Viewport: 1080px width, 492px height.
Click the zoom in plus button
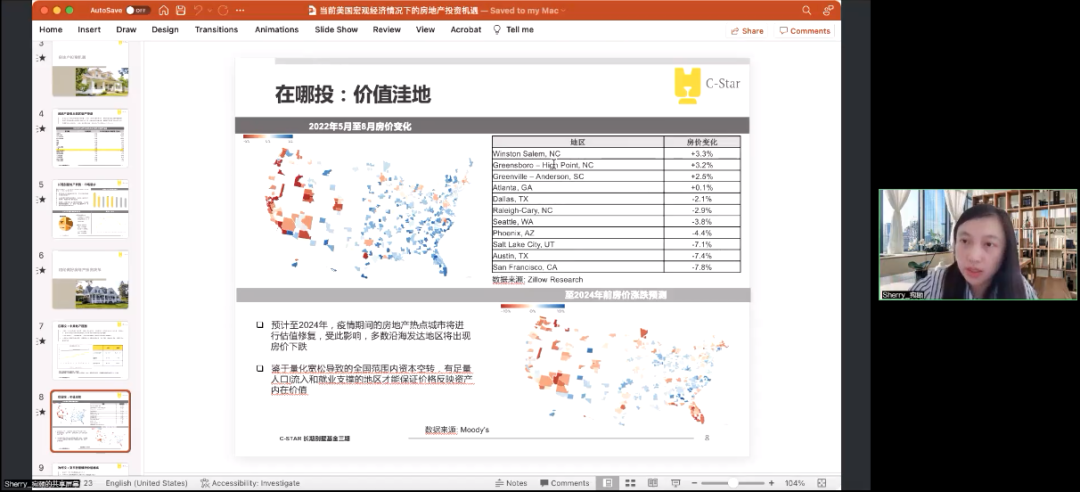[x=771, y=483]
